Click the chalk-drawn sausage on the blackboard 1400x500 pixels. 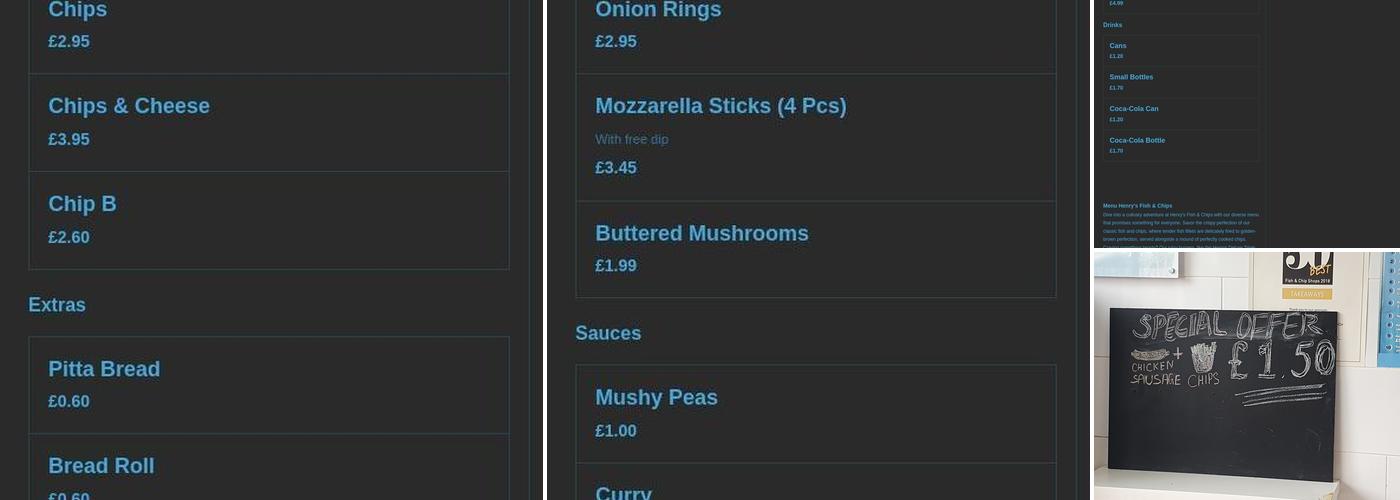[1150, 355]
